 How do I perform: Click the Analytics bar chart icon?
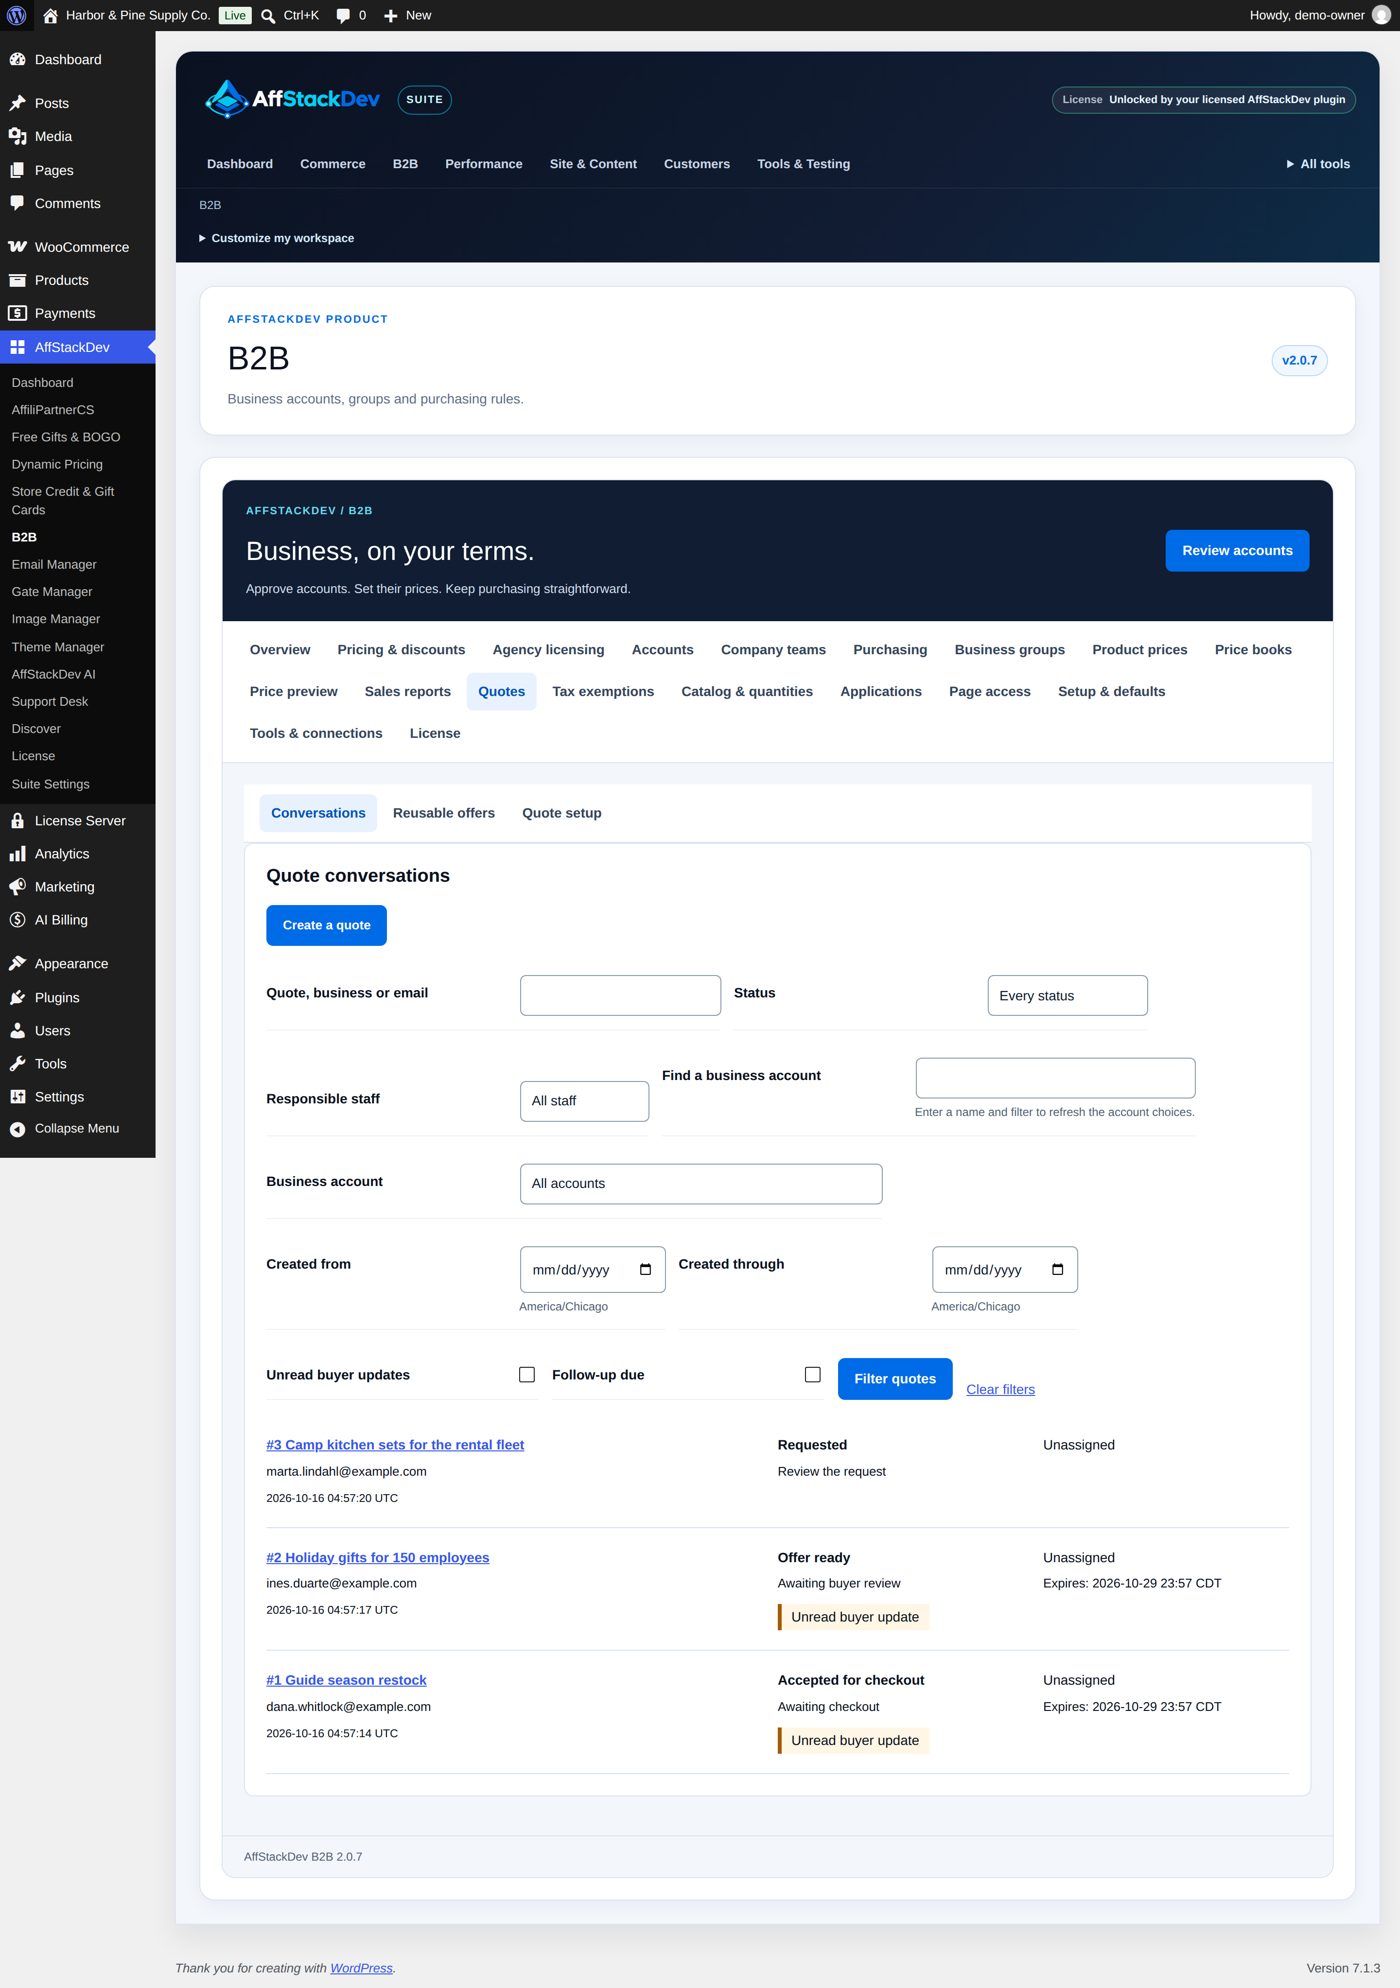pyautogui.click(x=17, y=853)
